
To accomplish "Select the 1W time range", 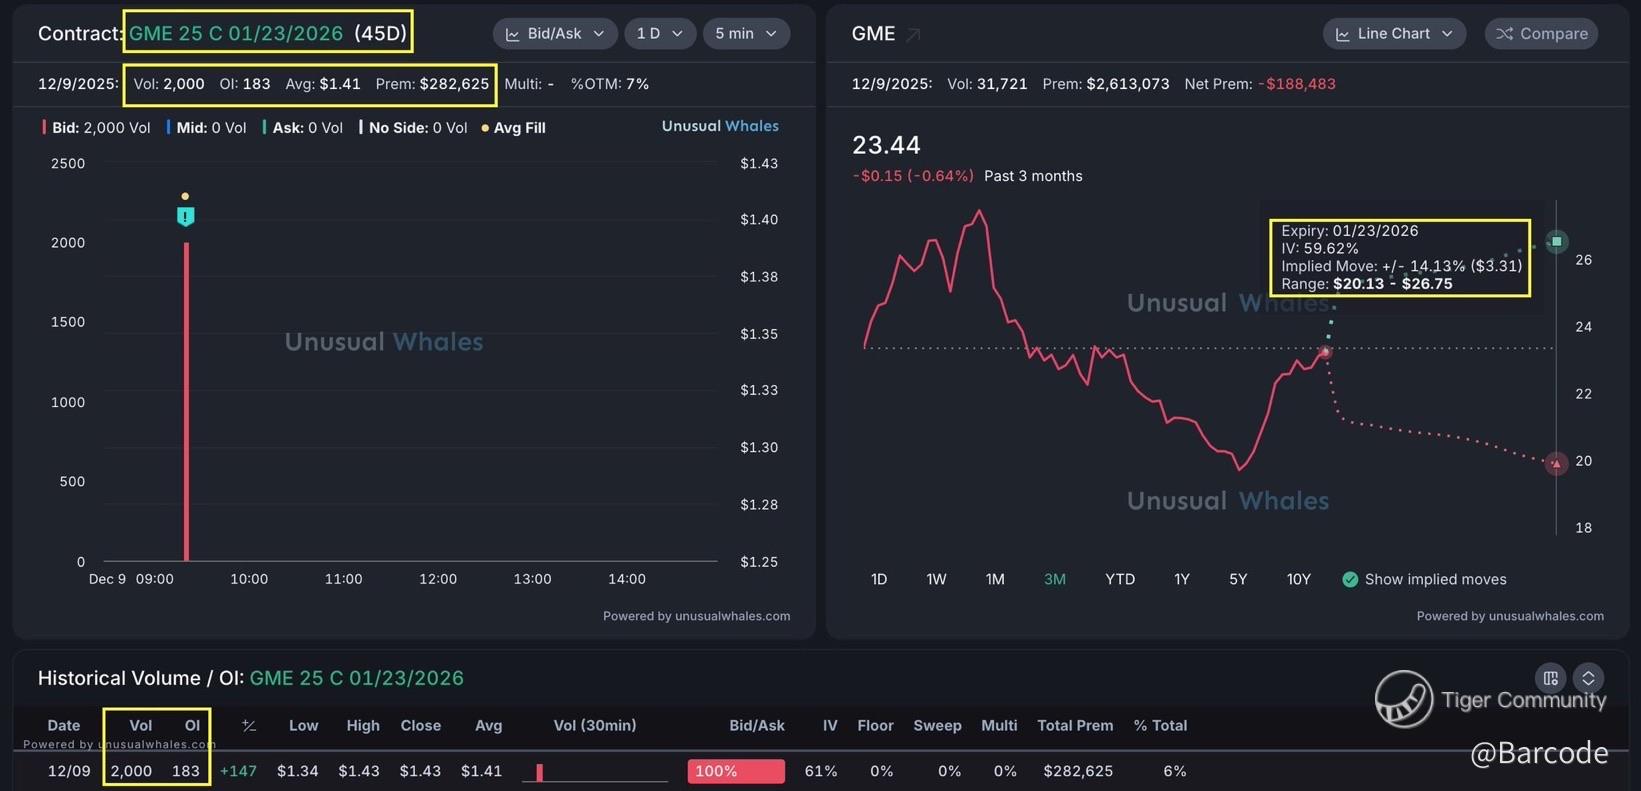I will [x=936, y=580].
